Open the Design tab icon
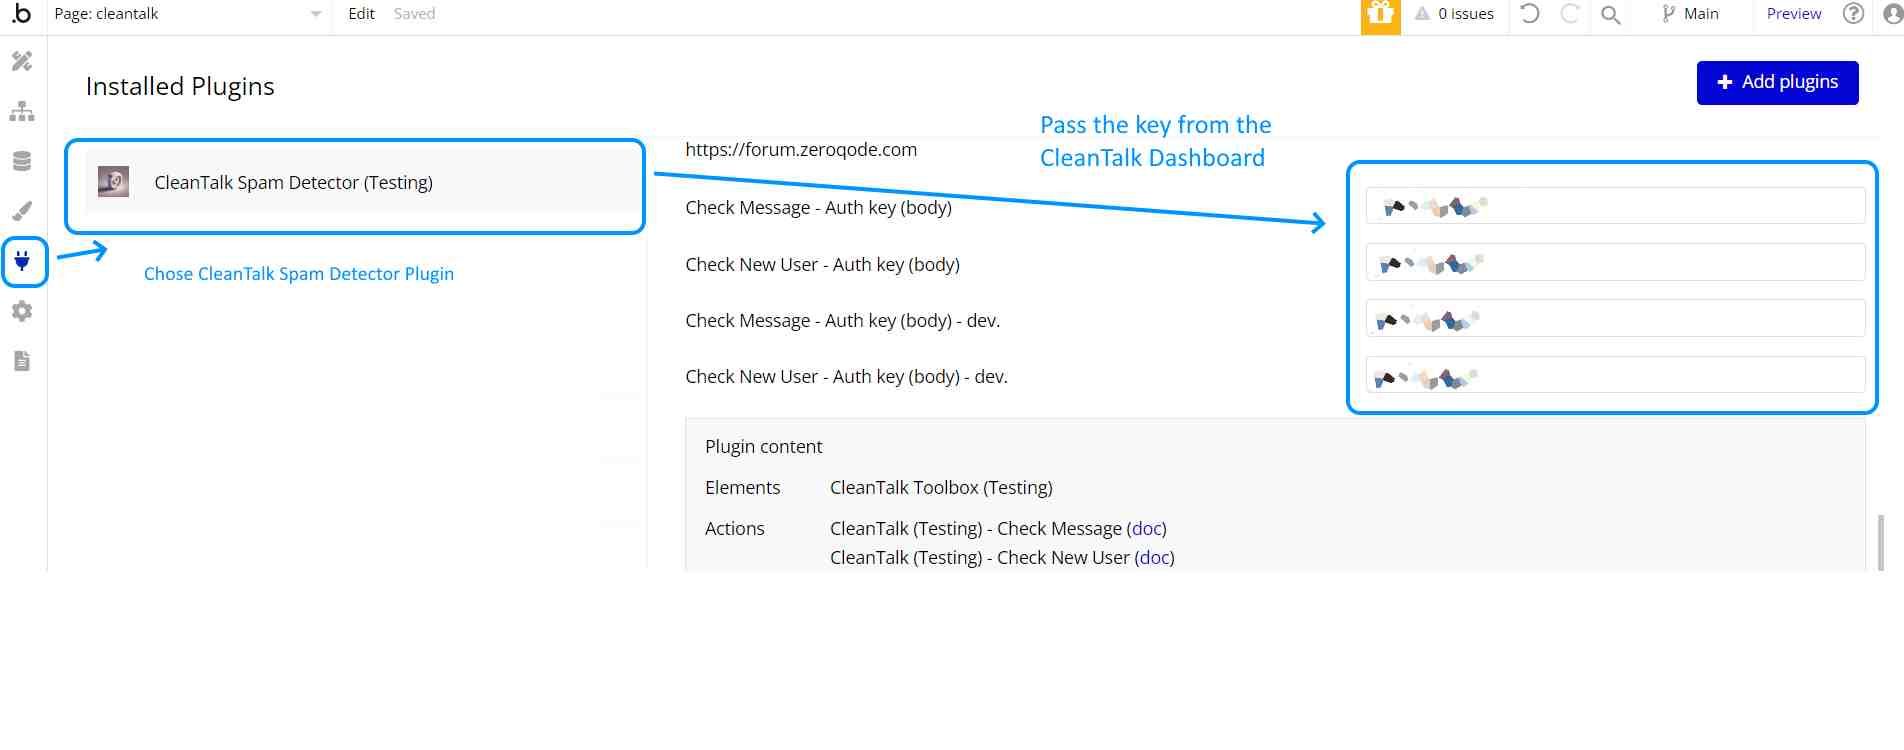The height and width of the screenshot is (750, 1904). tap(22, 61)
